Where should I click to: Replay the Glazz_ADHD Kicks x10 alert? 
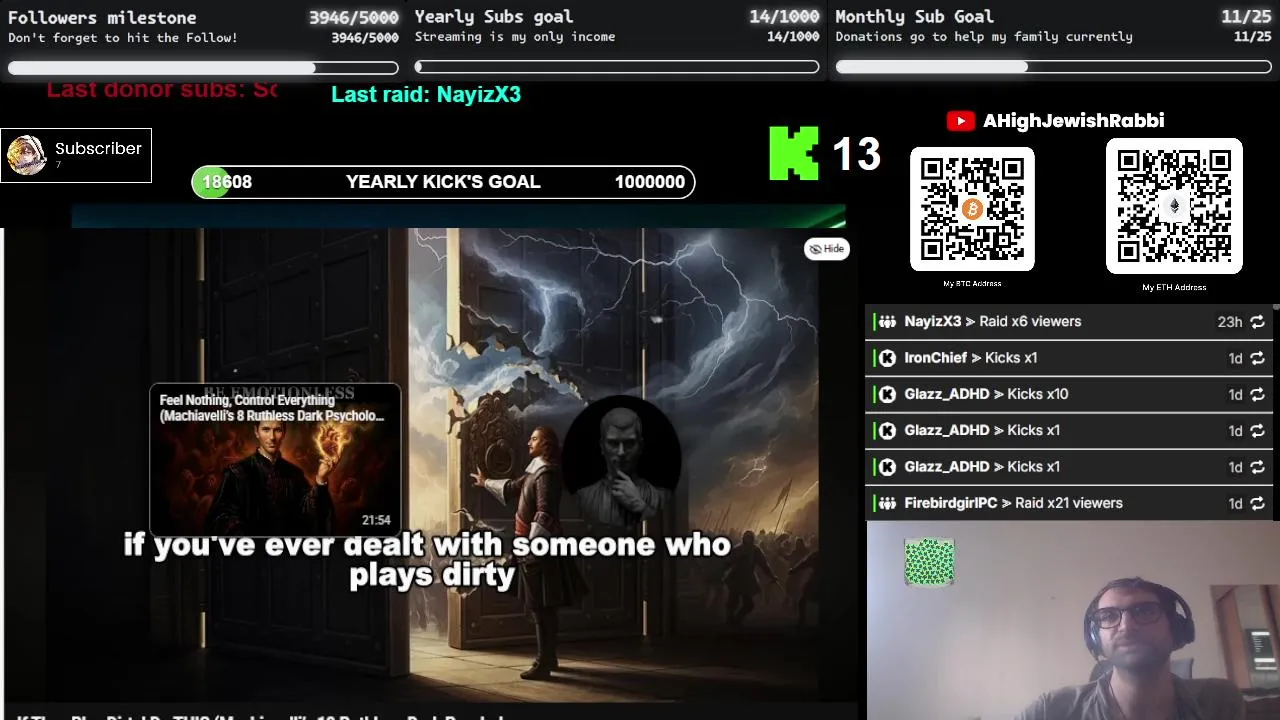click(x=1257, y=394)
